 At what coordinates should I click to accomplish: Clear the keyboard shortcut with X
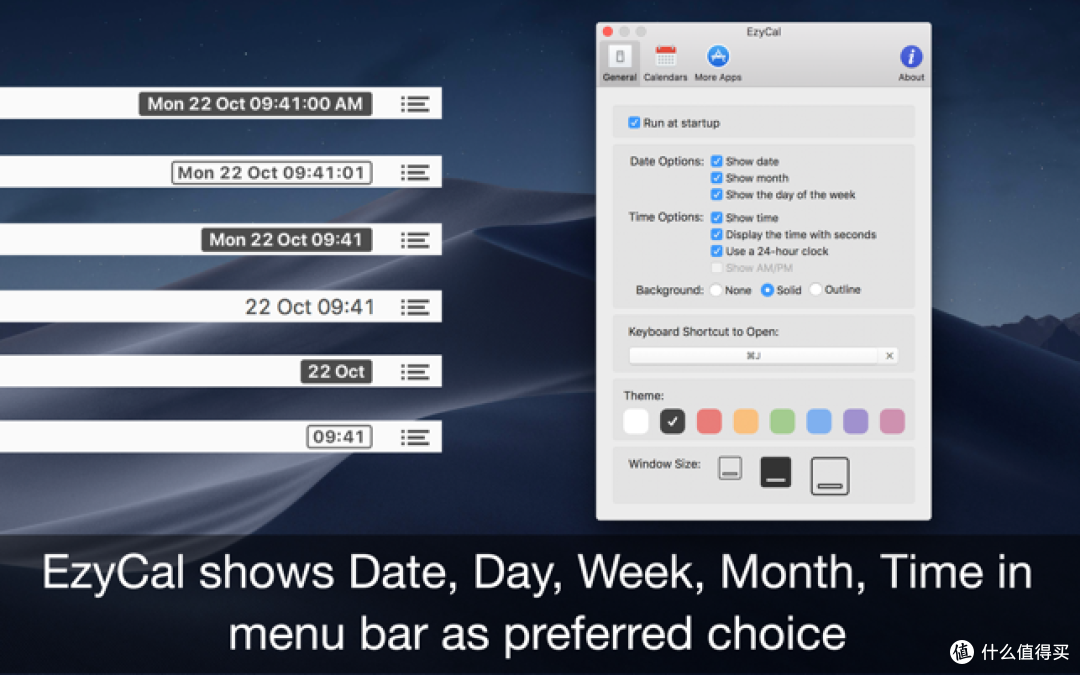889,355
